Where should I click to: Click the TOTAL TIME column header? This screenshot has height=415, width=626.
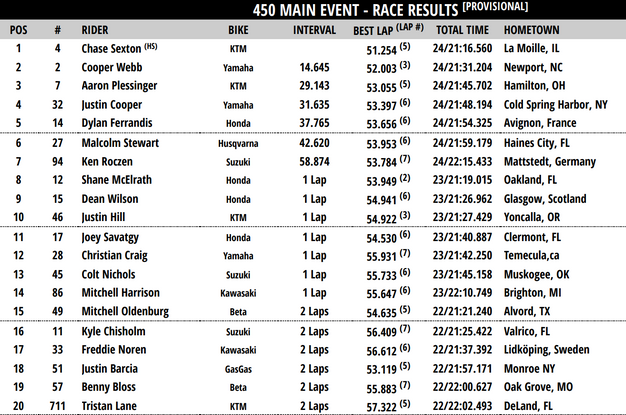(x=463, y=30)
